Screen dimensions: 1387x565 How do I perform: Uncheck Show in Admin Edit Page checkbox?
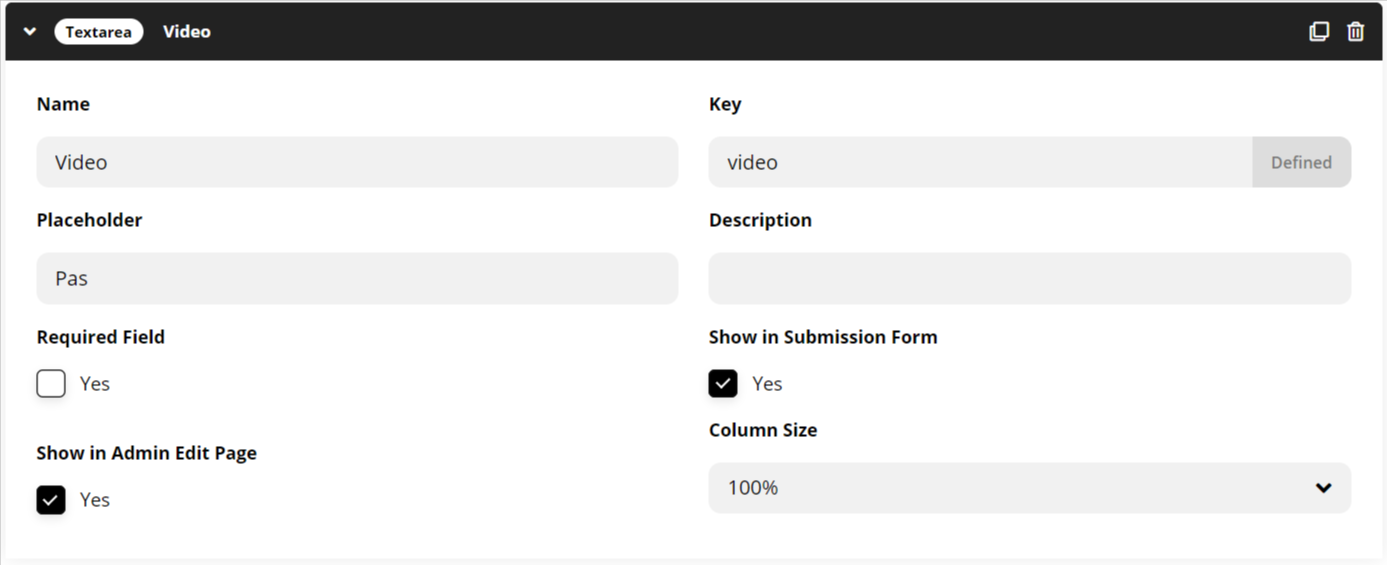(x=51, y=500)
